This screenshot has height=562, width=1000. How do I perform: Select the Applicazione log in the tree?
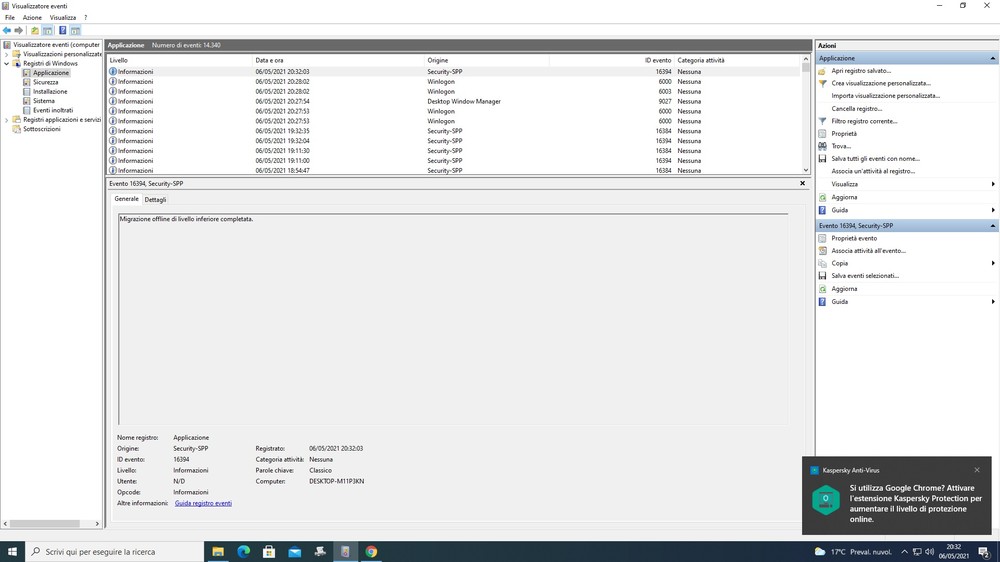click(x=51, y=73)
